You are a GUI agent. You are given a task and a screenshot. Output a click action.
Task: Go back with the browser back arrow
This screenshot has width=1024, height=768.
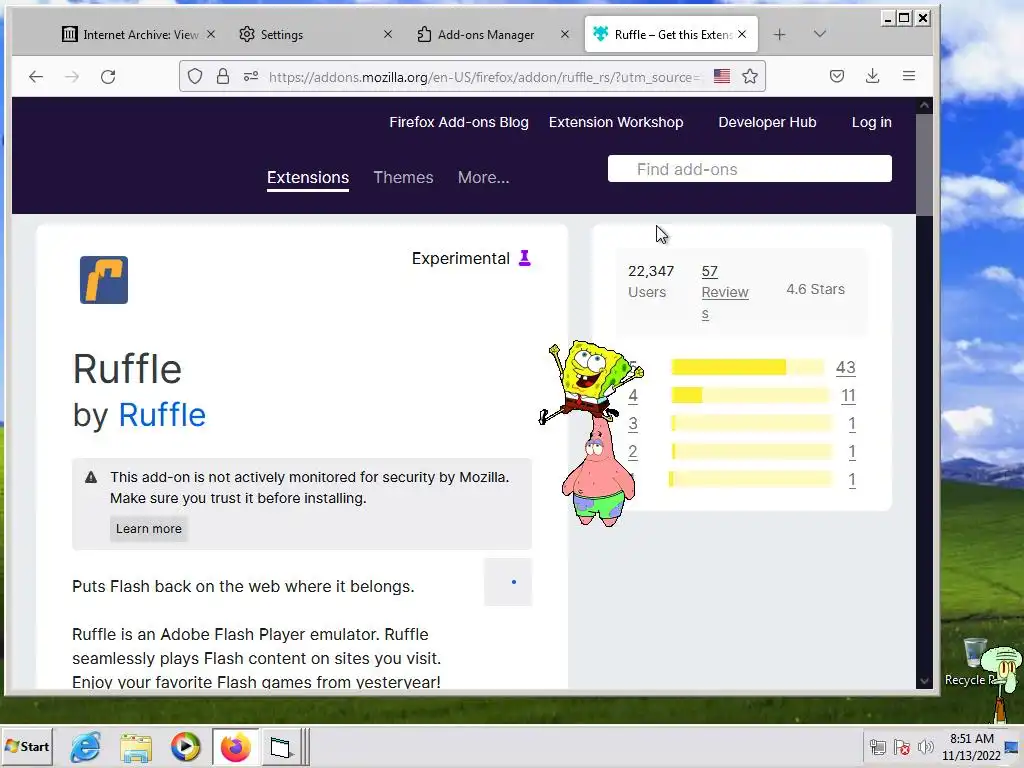click(x=36, y=77)
